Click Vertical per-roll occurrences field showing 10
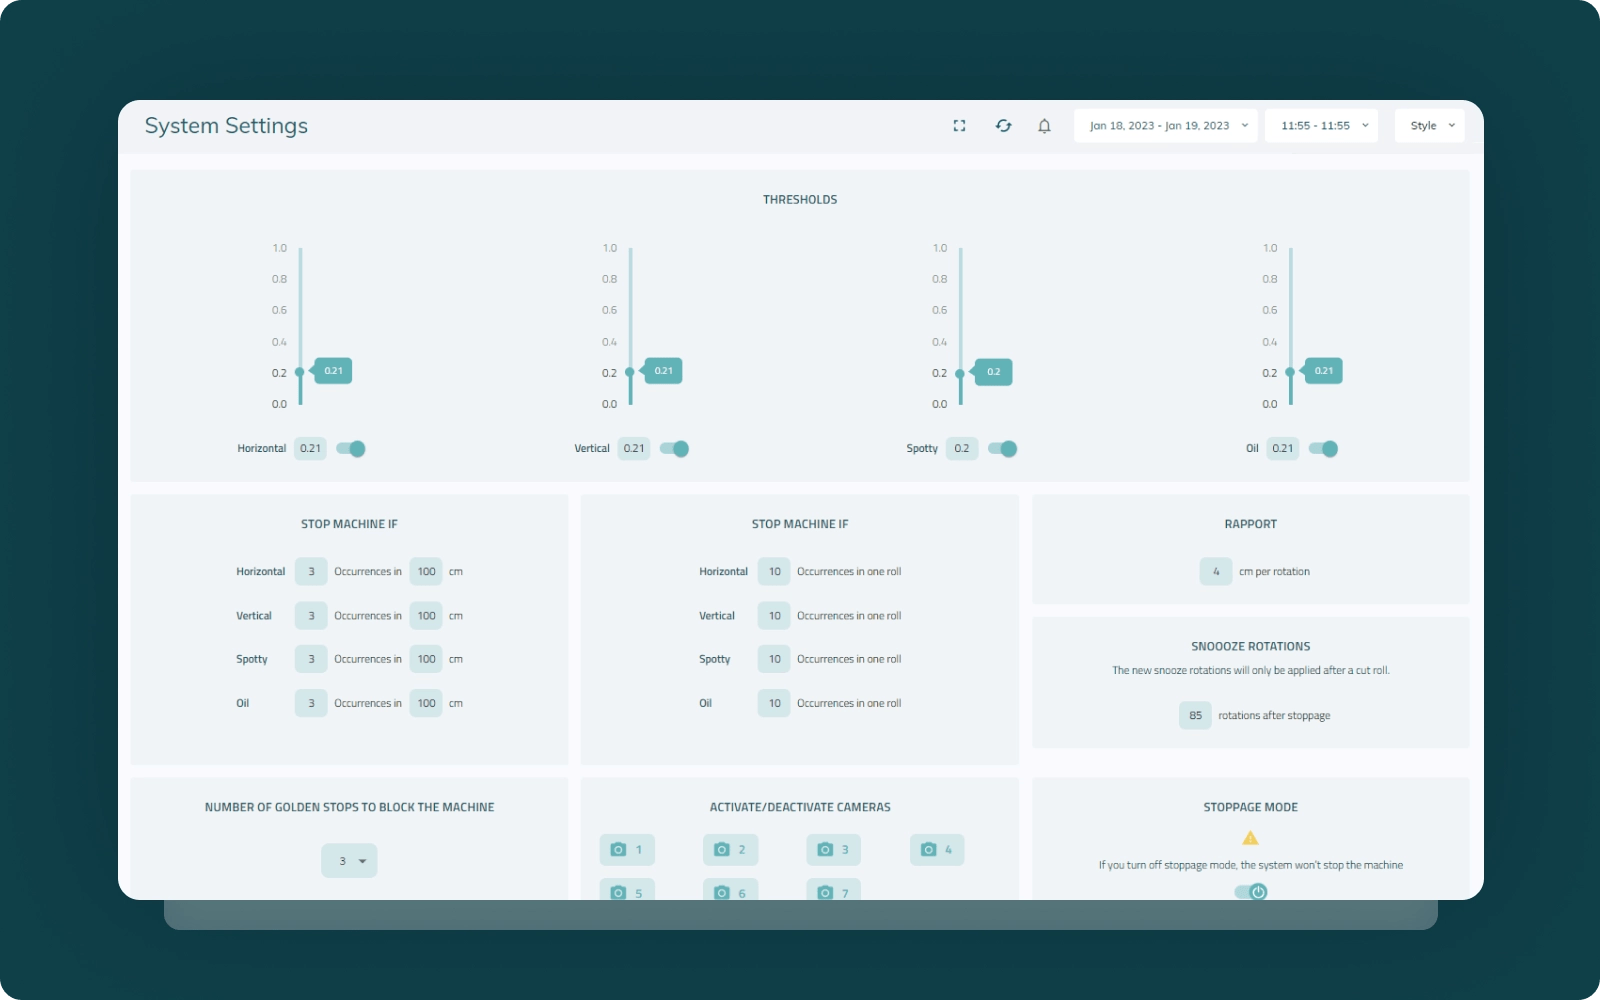1600x1000 pixels. 774,616
